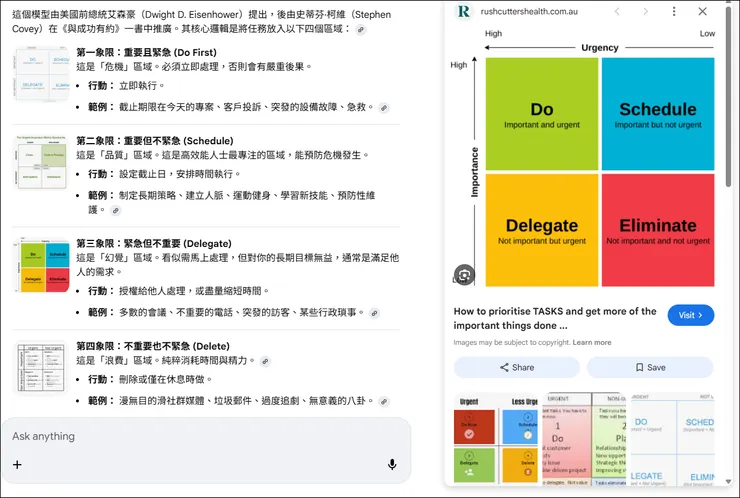Screen dimensions: 740x498
Task: Click source link icon after 無意義的八卦
Action: [384, 402]
